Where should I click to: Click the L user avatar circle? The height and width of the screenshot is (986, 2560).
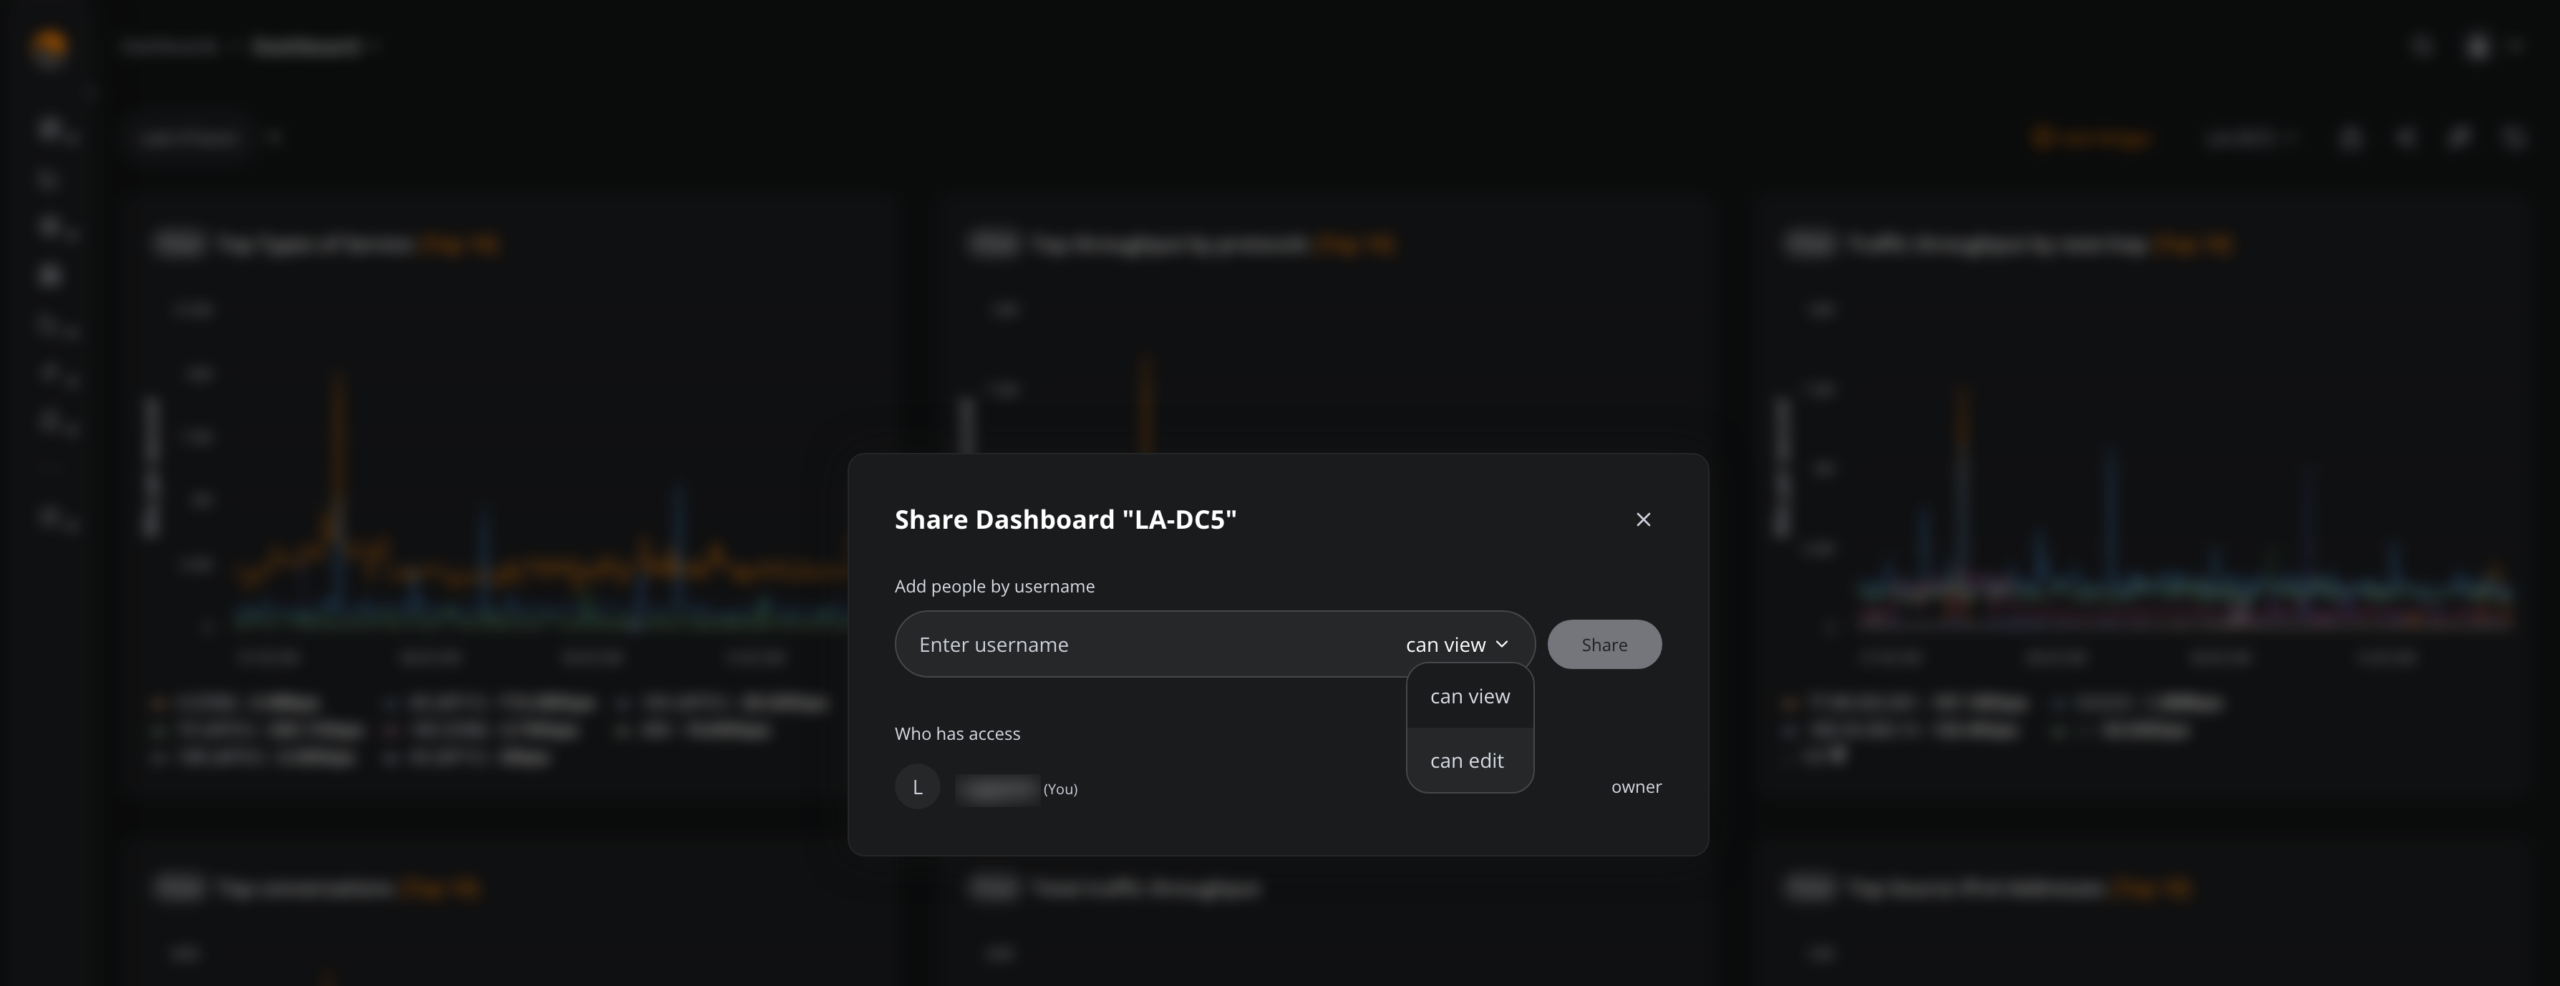click(917, 787)
